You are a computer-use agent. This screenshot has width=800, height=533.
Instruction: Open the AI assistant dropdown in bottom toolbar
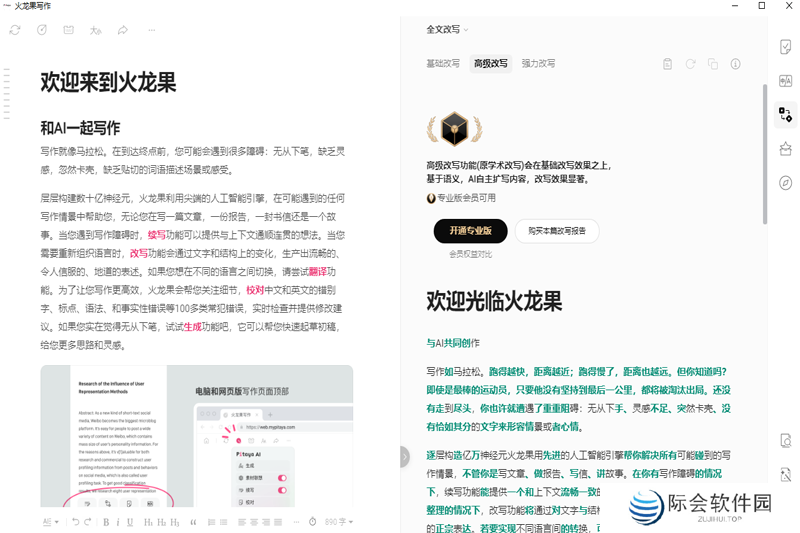click(x=51, y=522)
